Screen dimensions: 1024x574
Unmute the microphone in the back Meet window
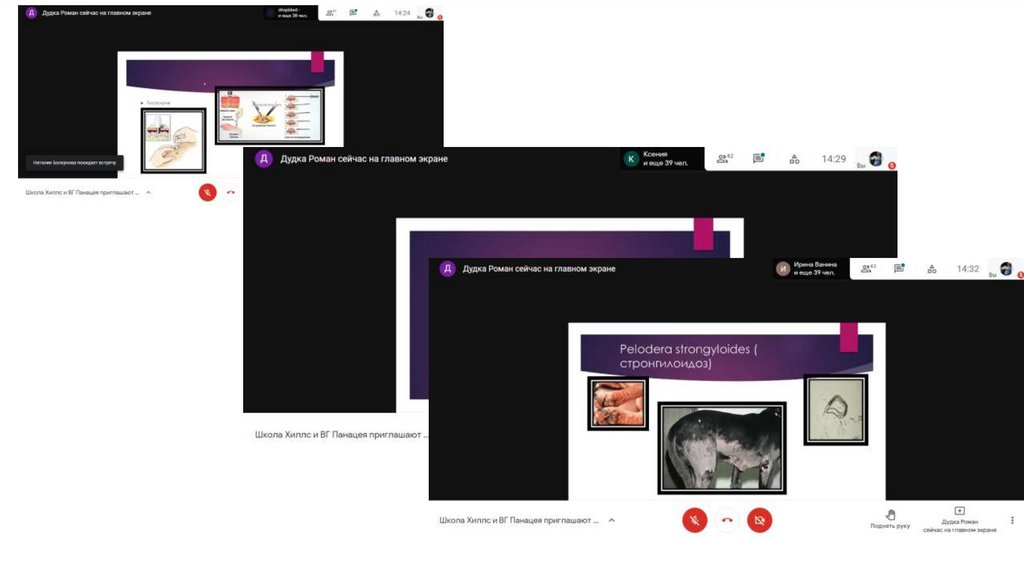tap(208, 193)
